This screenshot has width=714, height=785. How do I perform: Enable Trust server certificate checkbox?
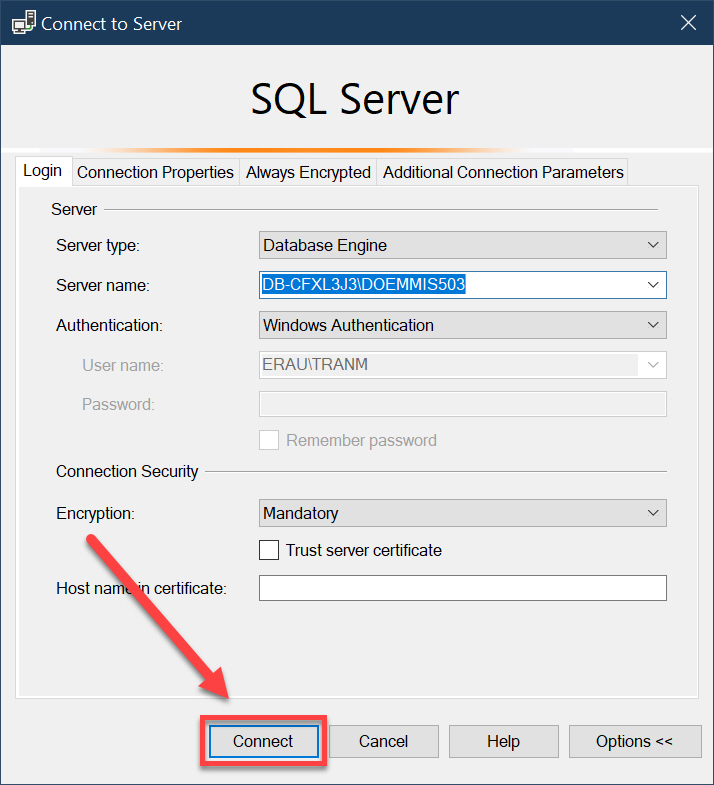coord(269,550)
